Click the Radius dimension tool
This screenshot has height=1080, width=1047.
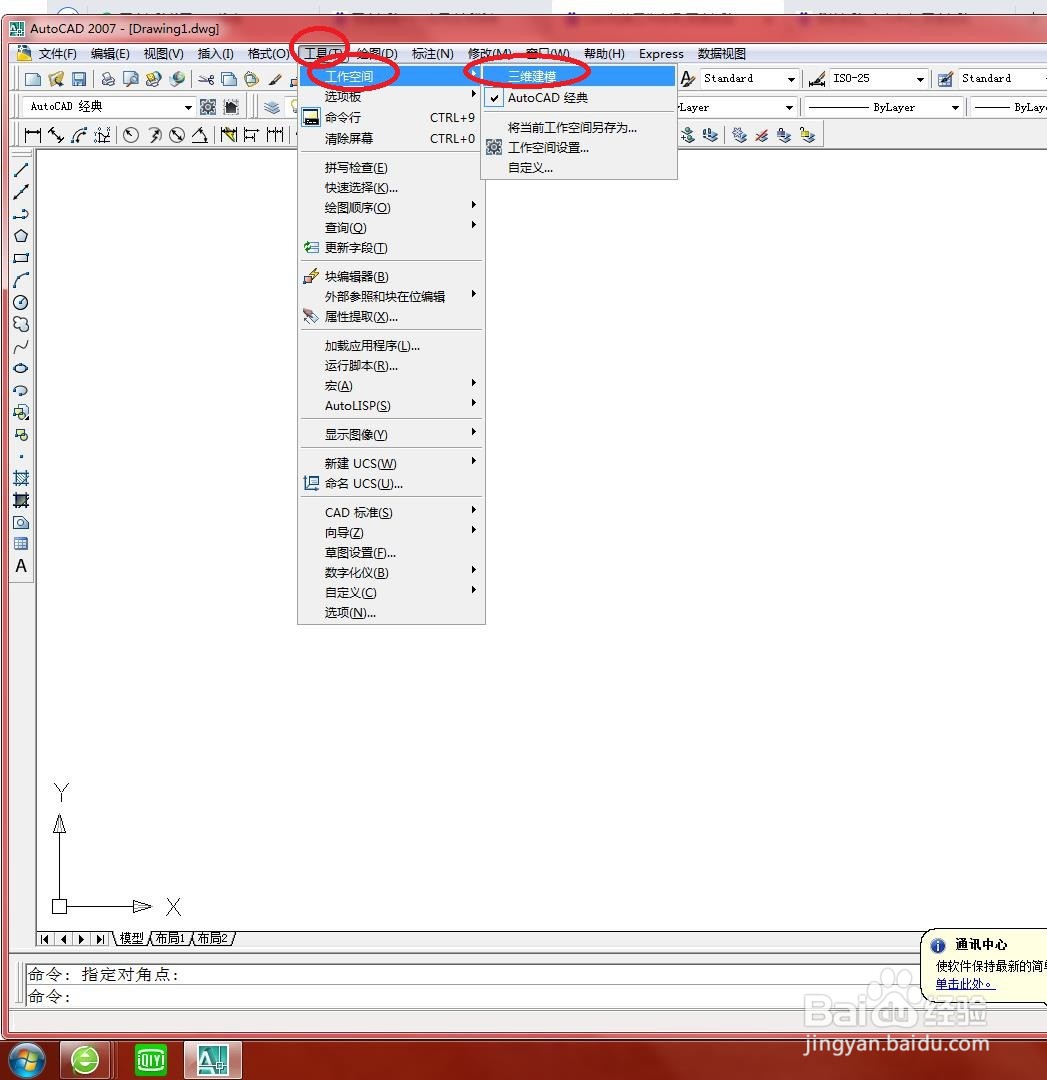131,134
